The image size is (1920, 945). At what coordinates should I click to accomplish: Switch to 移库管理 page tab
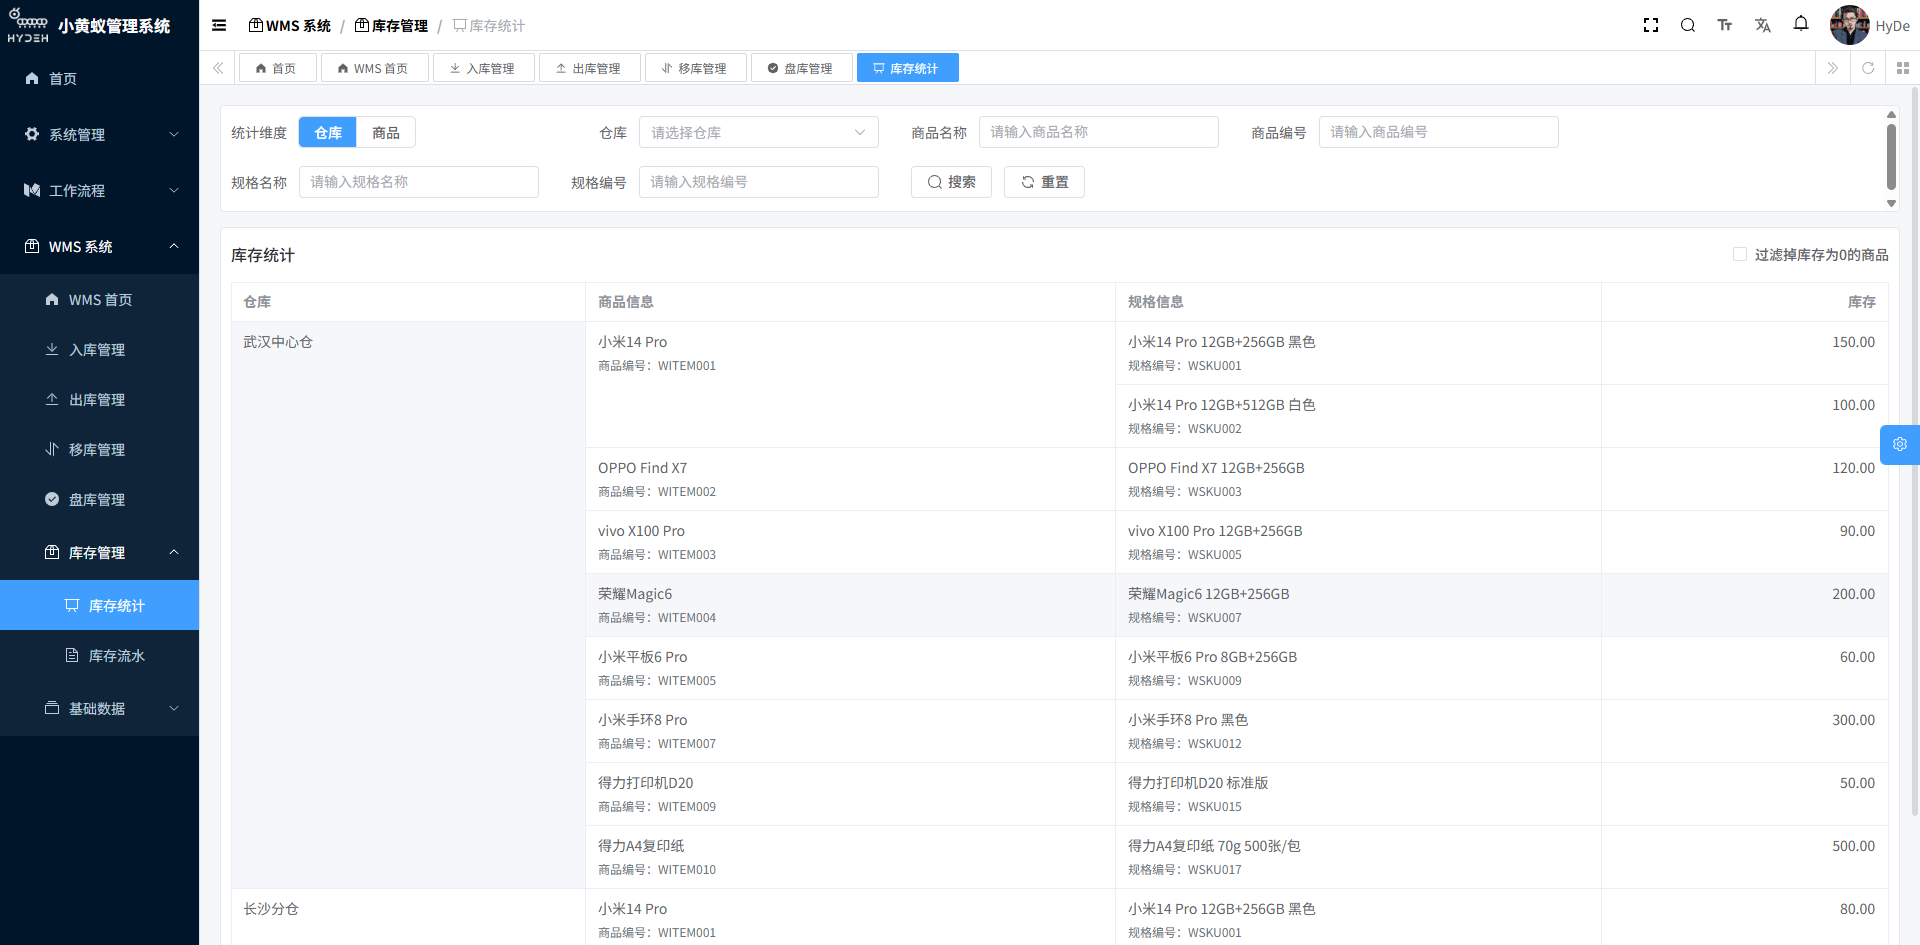(695, 68)
